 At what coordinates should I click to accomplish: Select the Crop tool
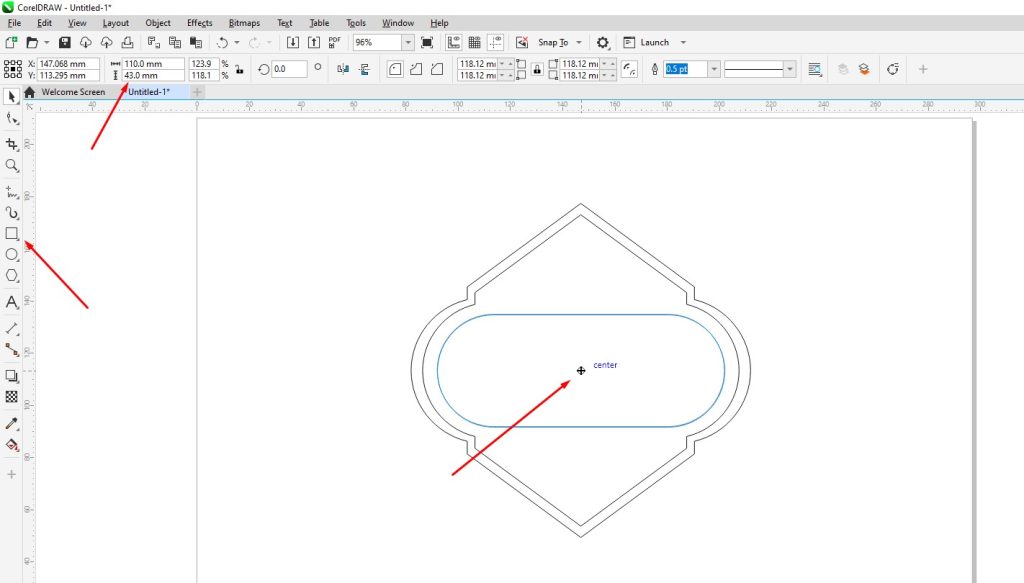point(12,144)
